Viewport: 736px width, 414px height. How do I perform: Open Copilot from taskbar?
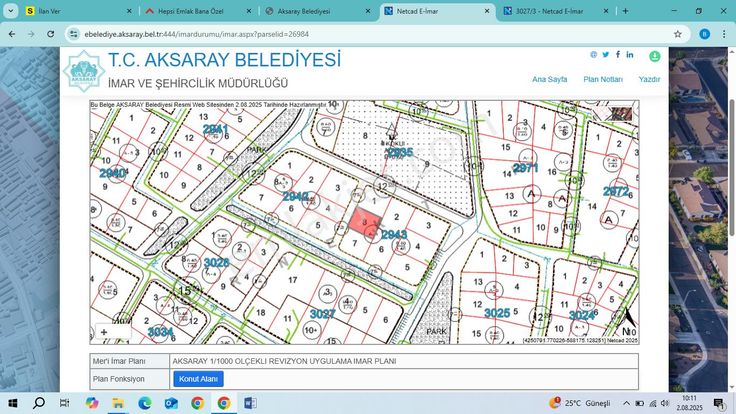click(92, 403)
